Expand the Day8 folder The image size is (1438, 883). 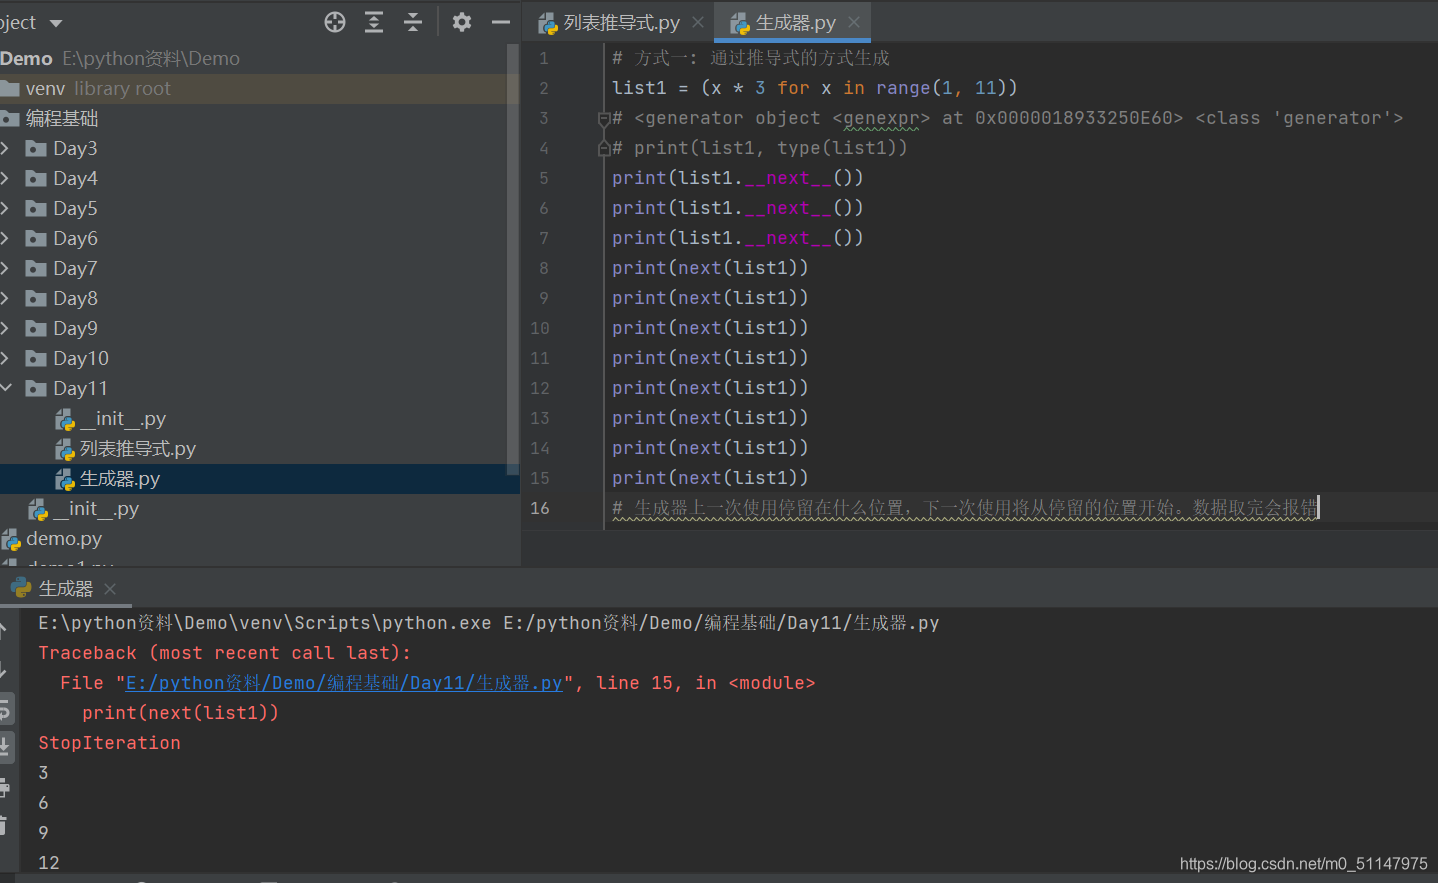[x=5, y=298]
